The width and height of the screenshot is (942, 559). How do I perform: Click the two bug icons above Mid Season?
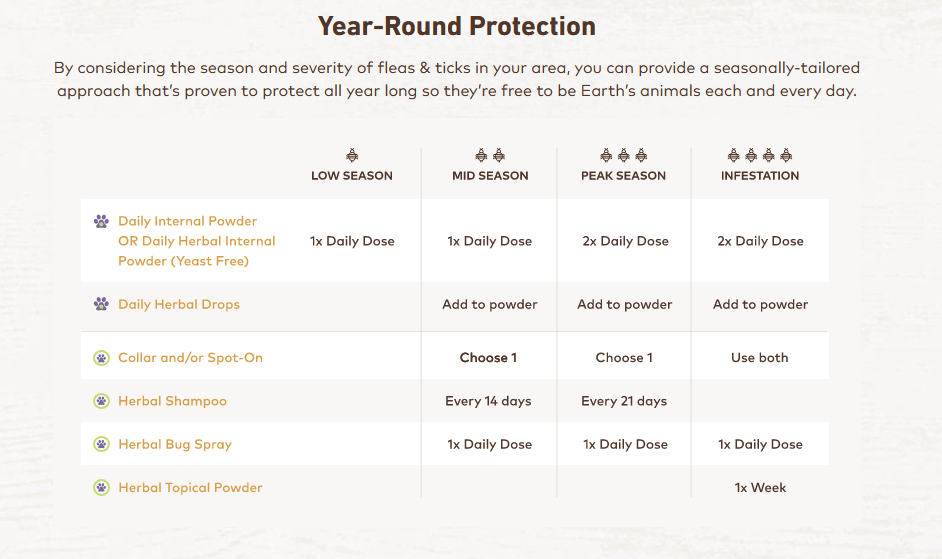(490, 155)
